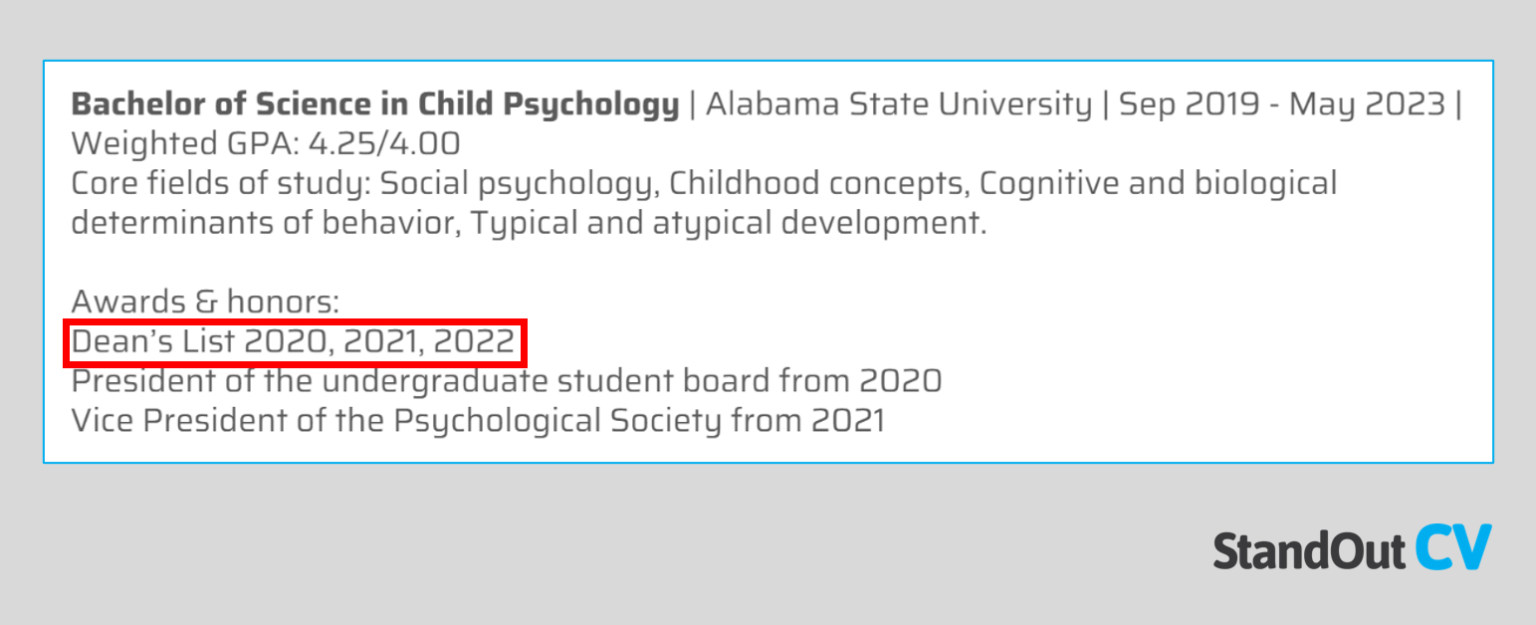Click the Alabama State University text
Viewport: 1536px width, 625px height.
899,105
